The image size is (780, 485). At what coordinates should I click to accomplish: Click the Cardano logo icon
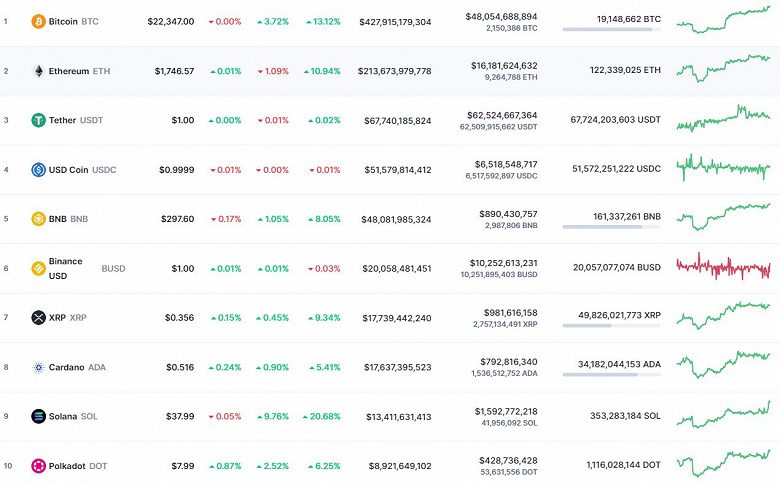point(39,367)
